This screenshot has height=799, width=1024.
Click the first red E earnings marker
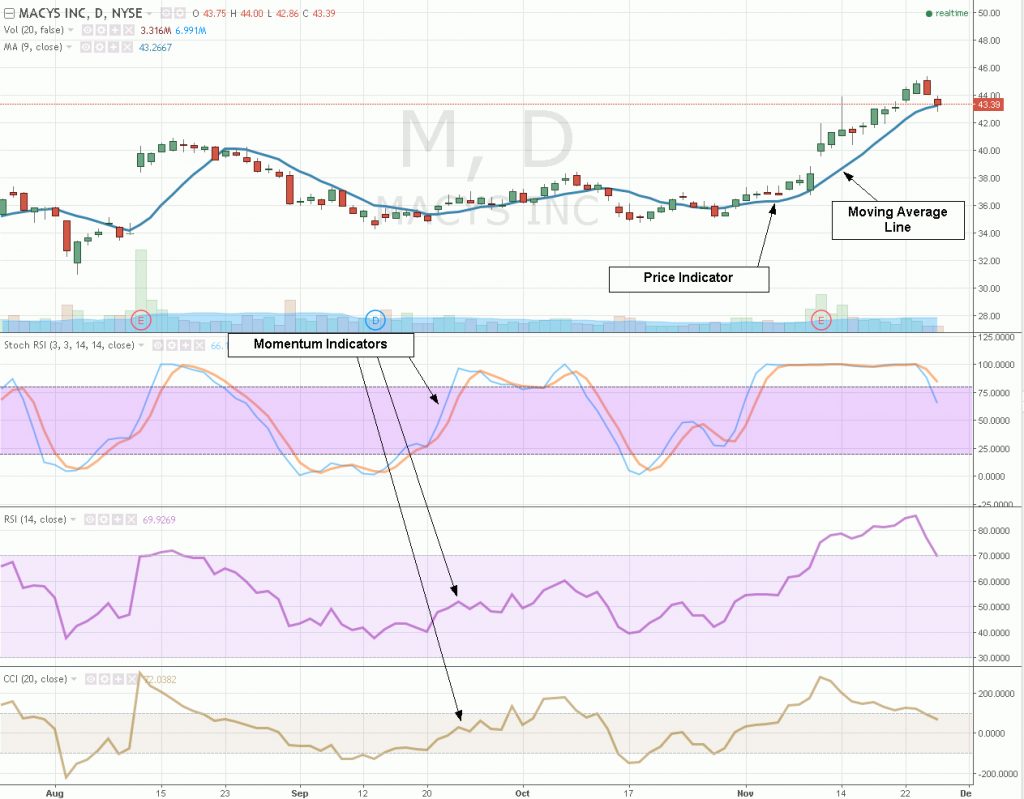141,320
